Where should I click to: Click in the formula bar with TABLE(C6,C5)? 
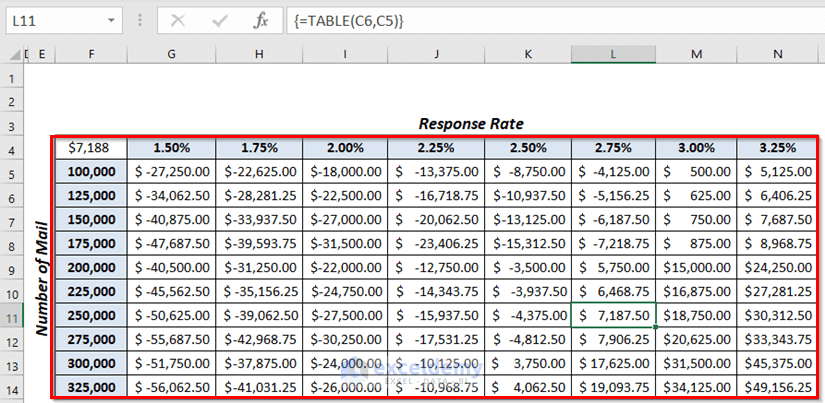click(555, 21)
